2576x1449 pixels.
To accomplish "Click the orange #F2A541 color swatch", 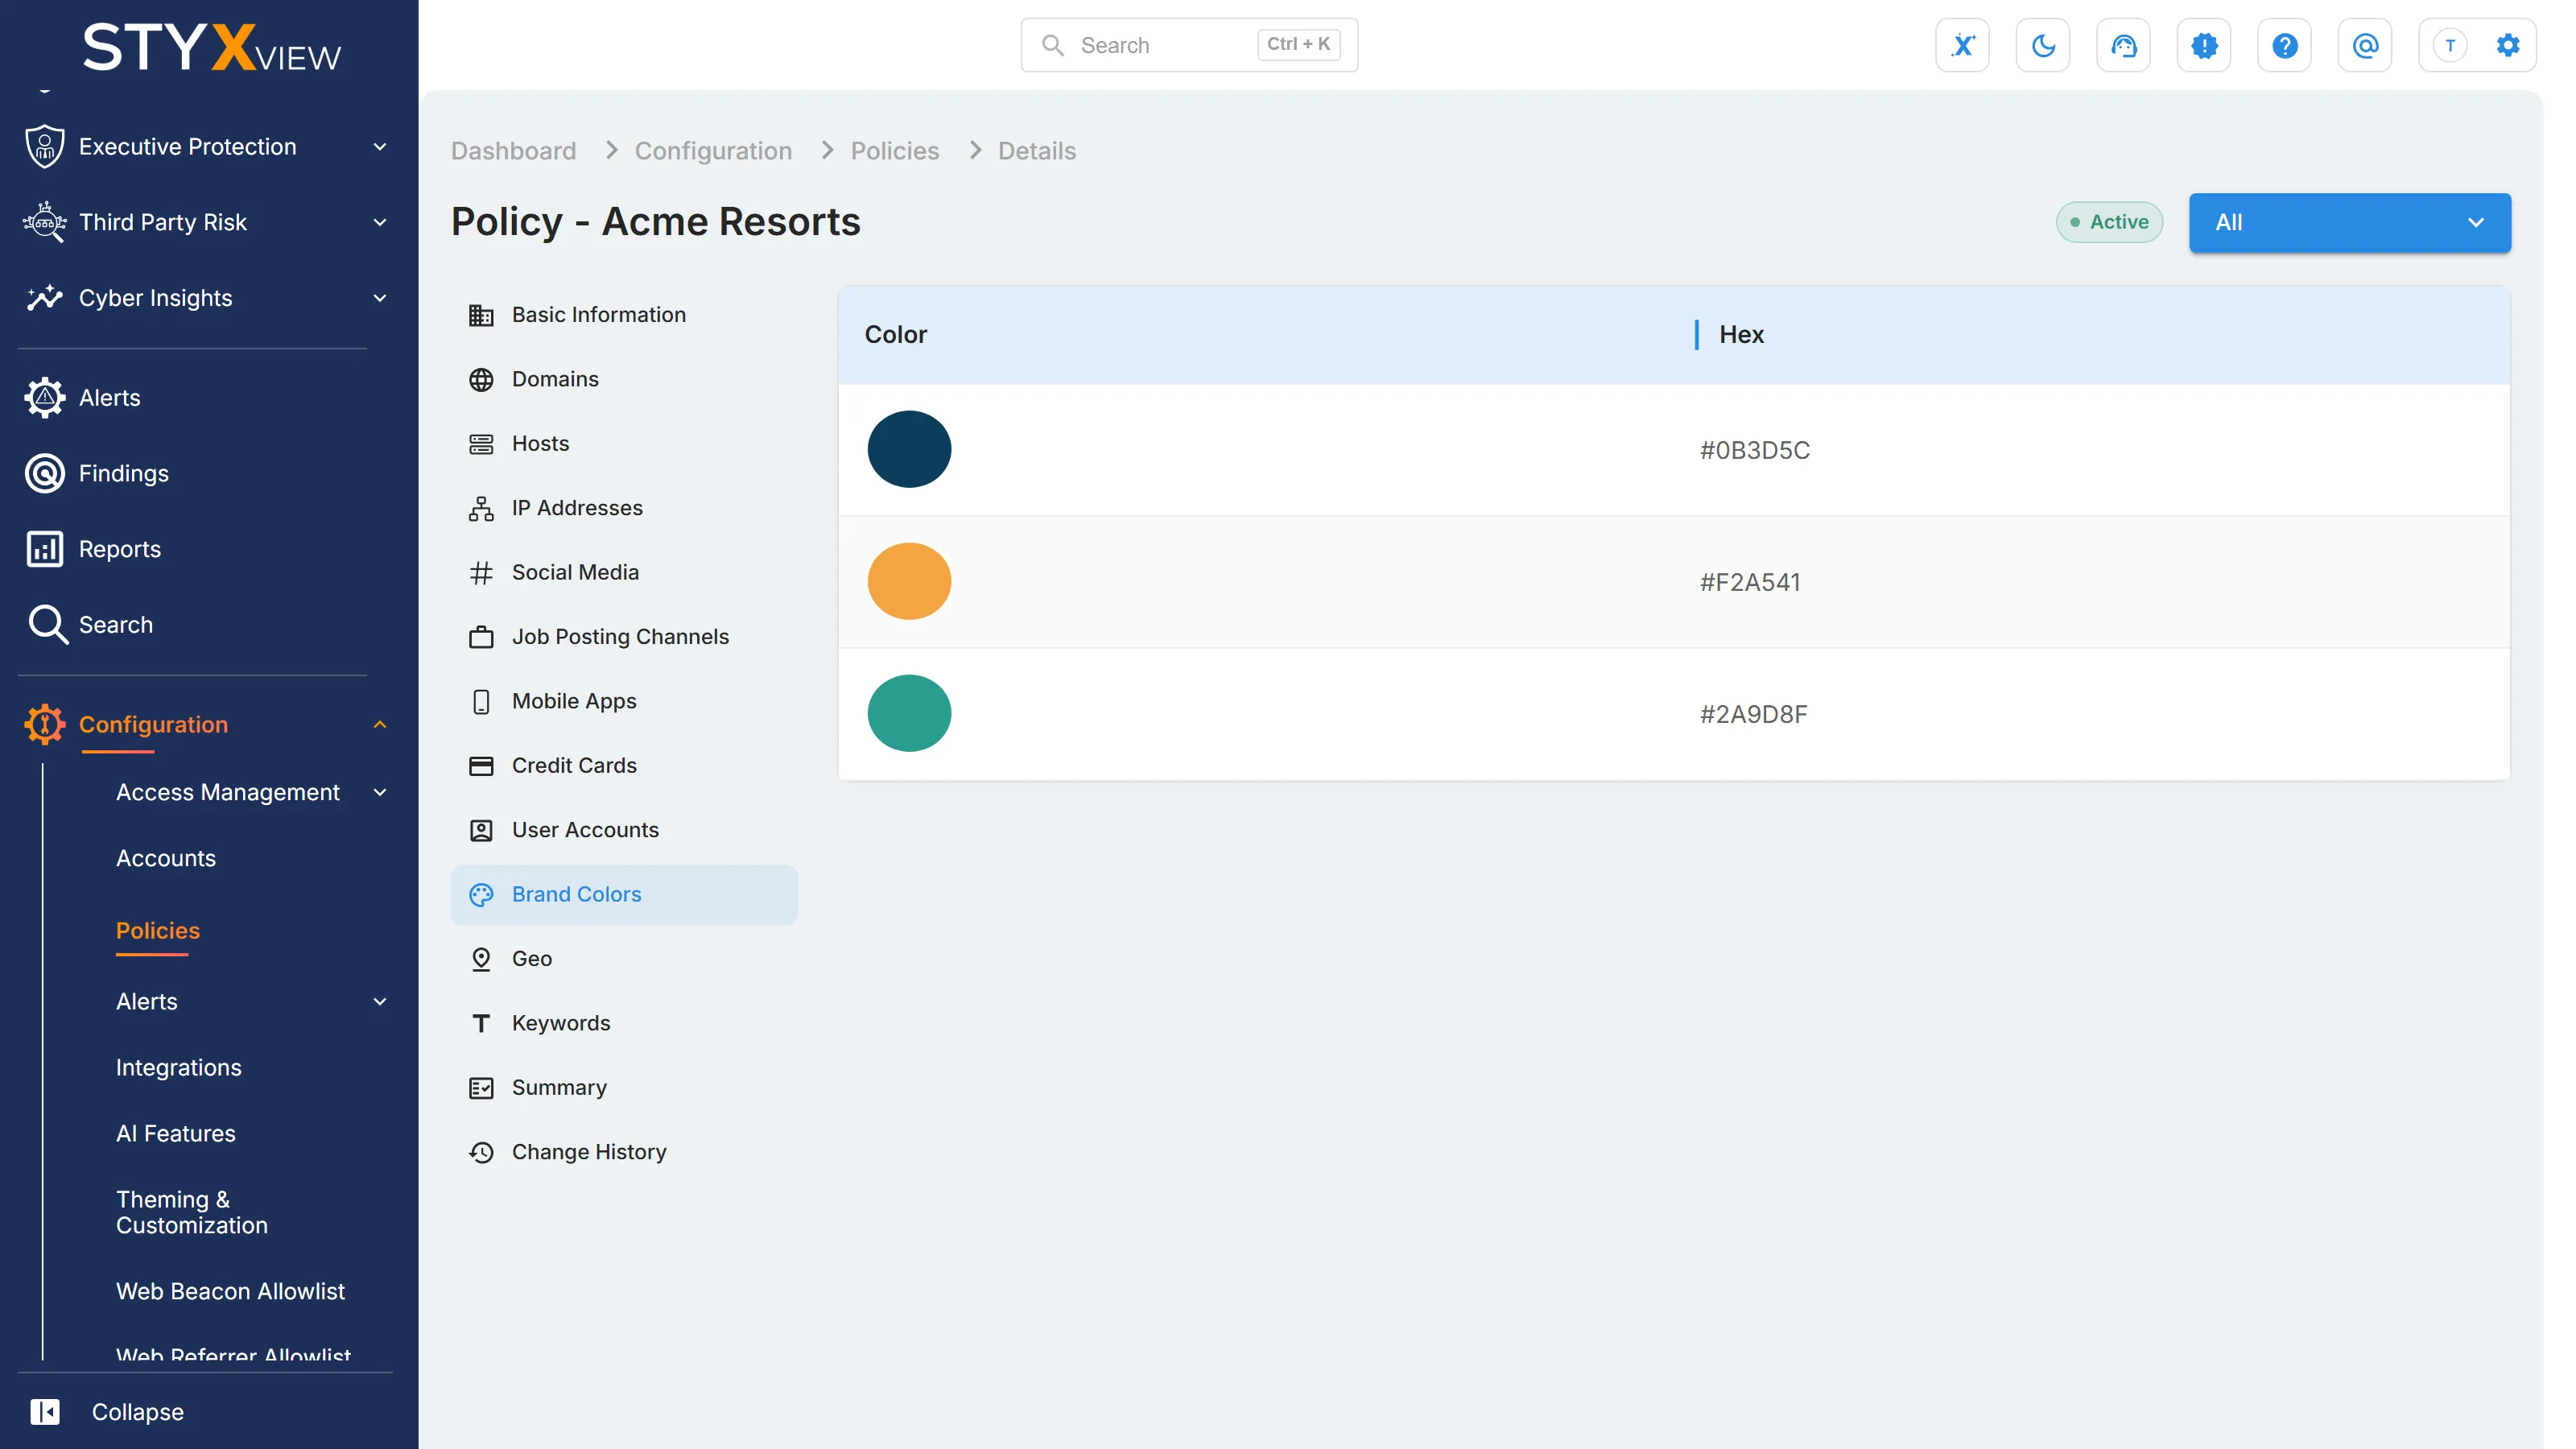I will (909, 581).
